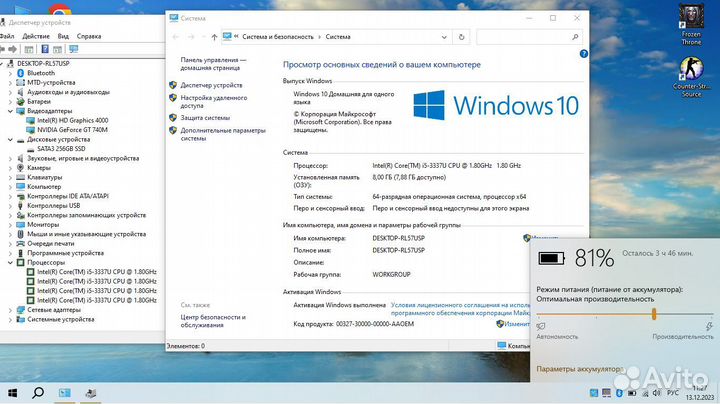The height and width of the screenshot is (404, 720).
Task: Click the Device Manager taskbar button
Action: pos(90,393)
